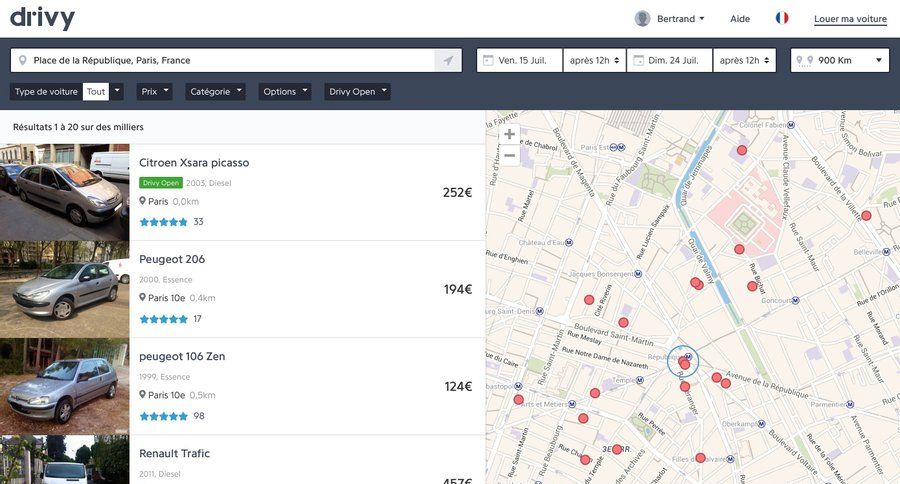Open the Aide menu item
Screen dimensions: 900x484
point(740,18)
